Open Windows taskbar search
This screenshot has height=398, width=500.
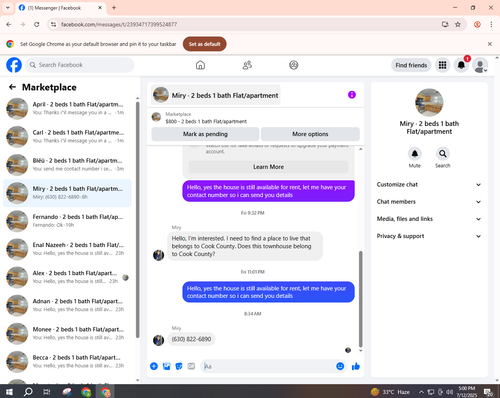pos(28,392)
